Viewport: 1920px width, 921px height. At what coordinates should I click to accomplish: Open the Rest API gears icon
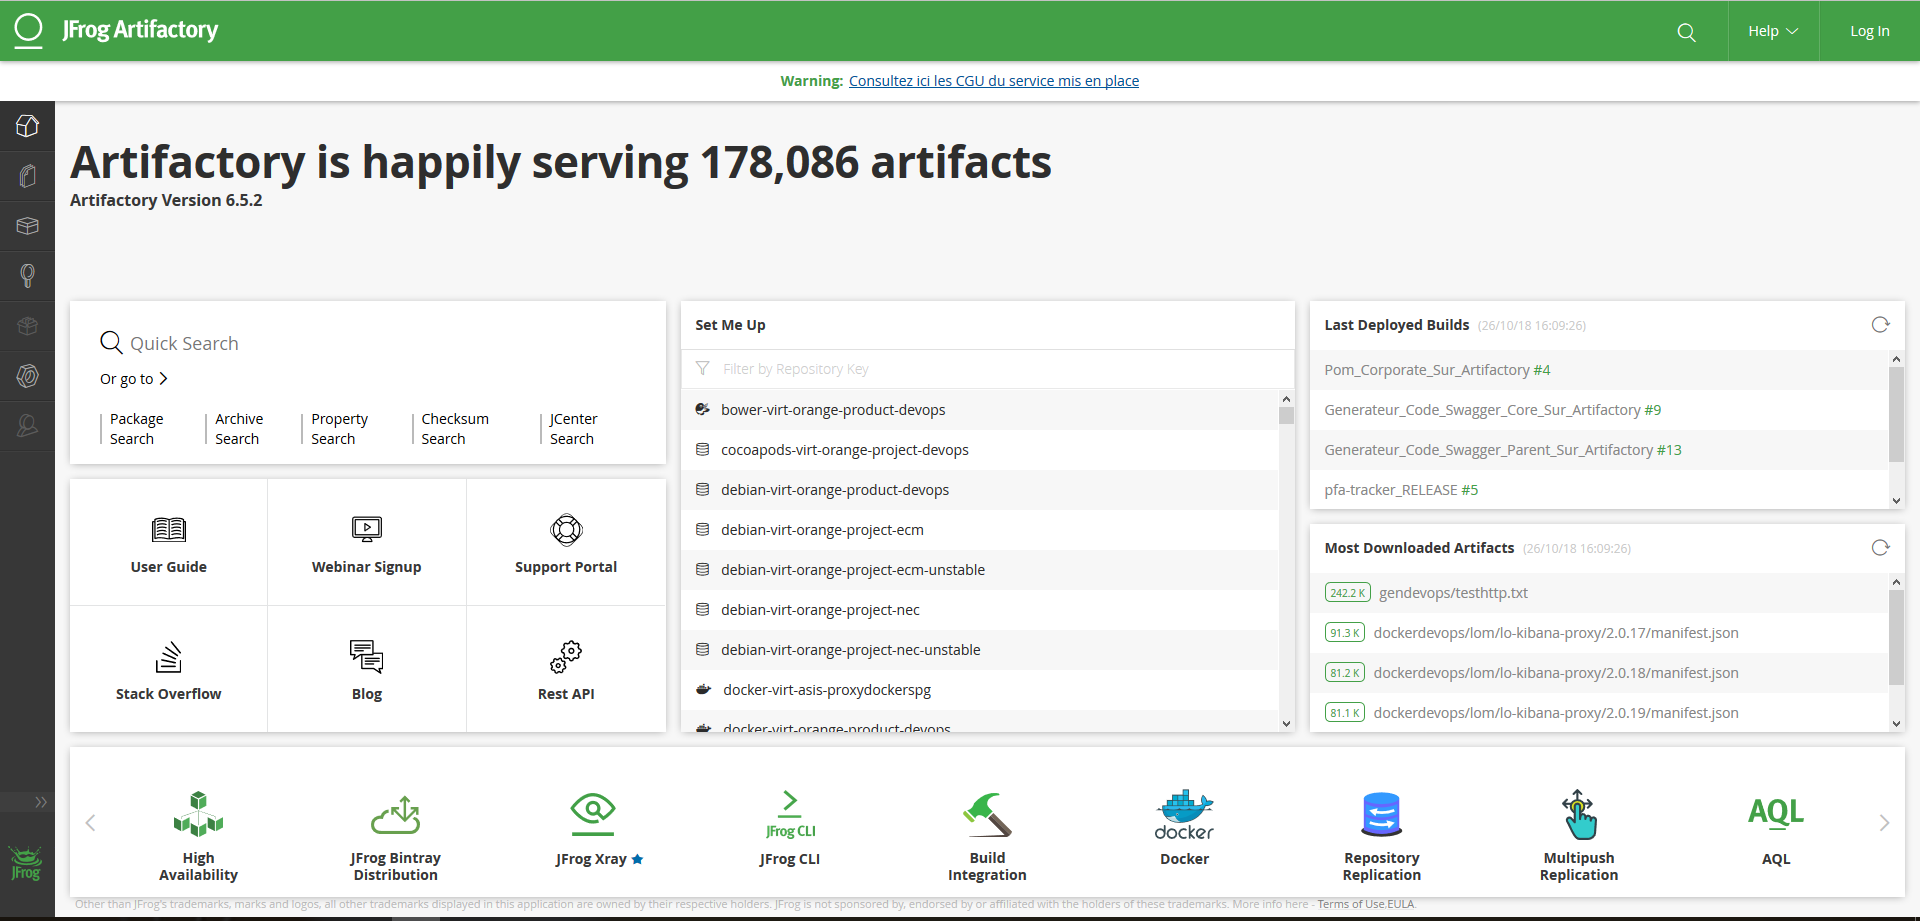coord(566,657)
